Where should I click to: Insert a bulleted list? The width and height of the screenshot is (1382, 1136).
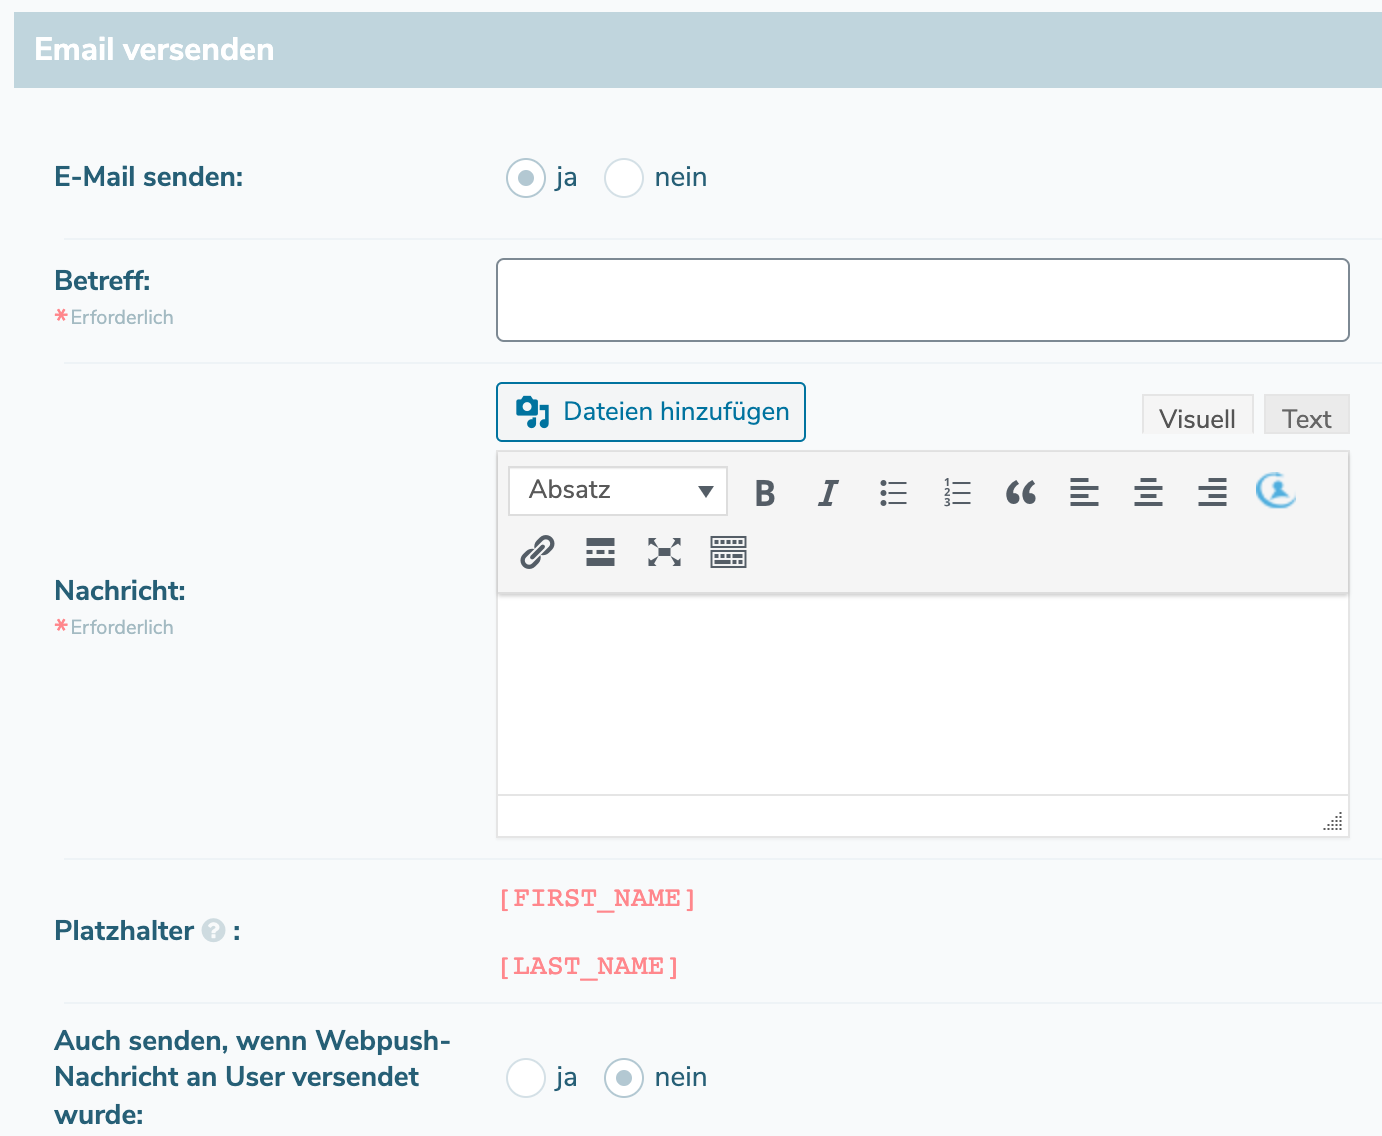point(893,492)
